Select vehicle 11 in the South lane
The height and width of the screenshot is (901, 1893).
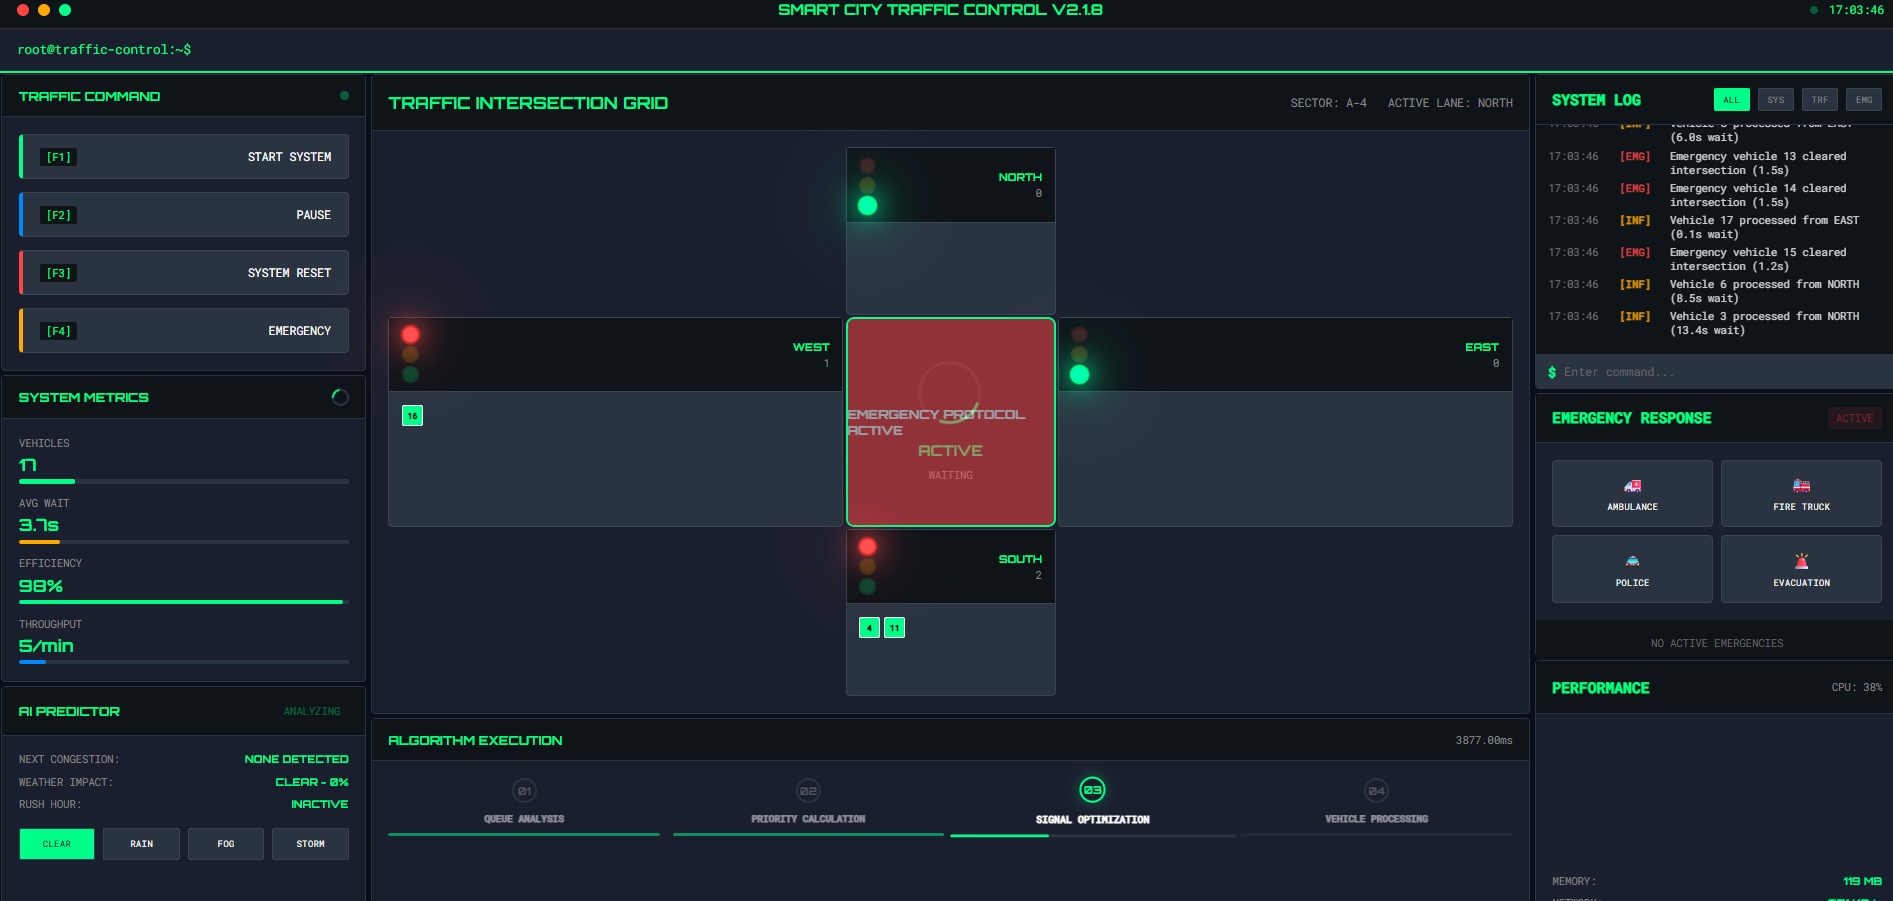click(894, 628)
